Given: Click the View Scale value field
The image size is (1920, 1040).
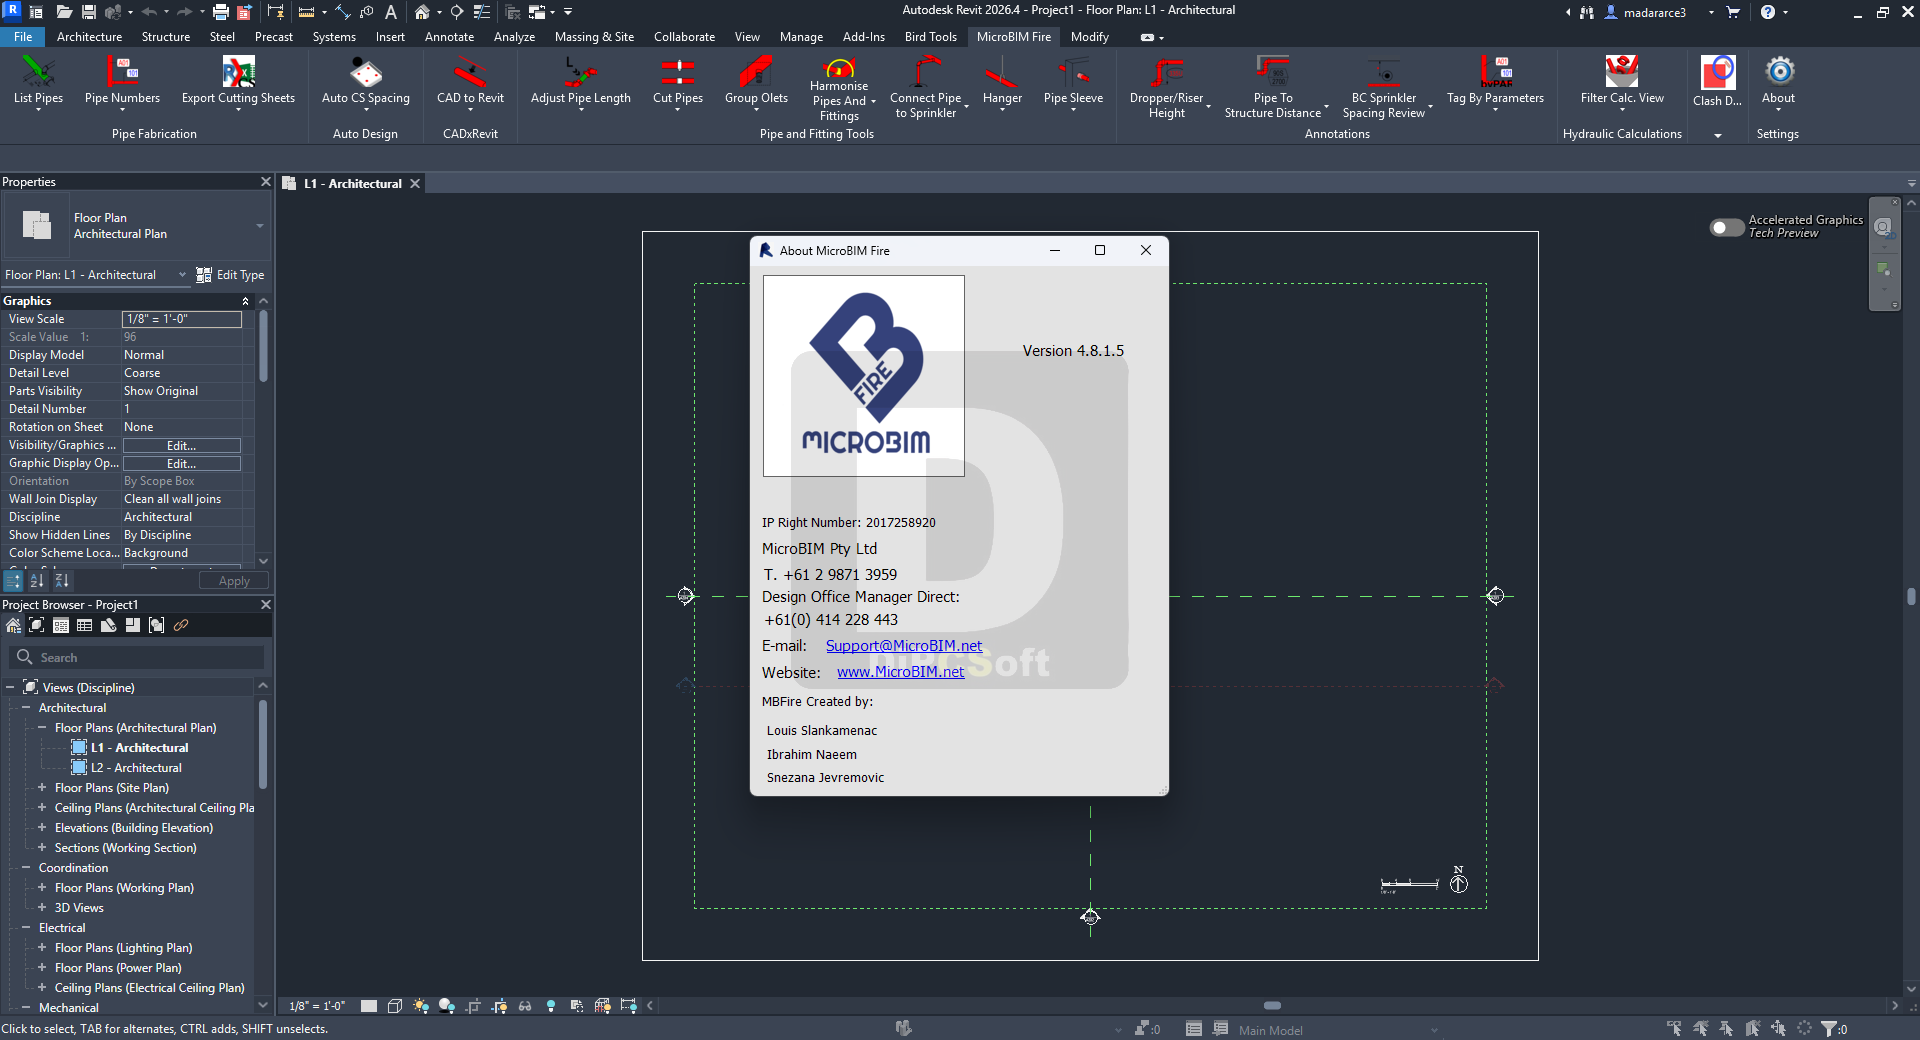Looking at the screenshot, I should tap(182, 319).
